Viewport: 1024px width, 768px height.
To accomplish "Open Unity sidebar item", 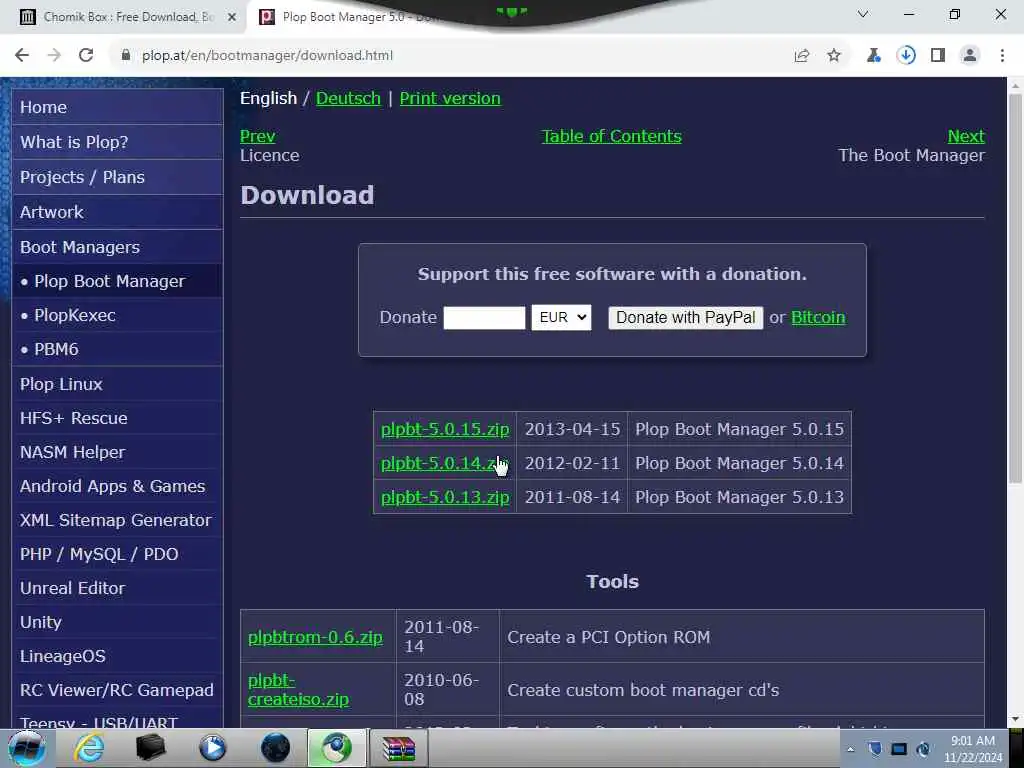I will [118, 622].
